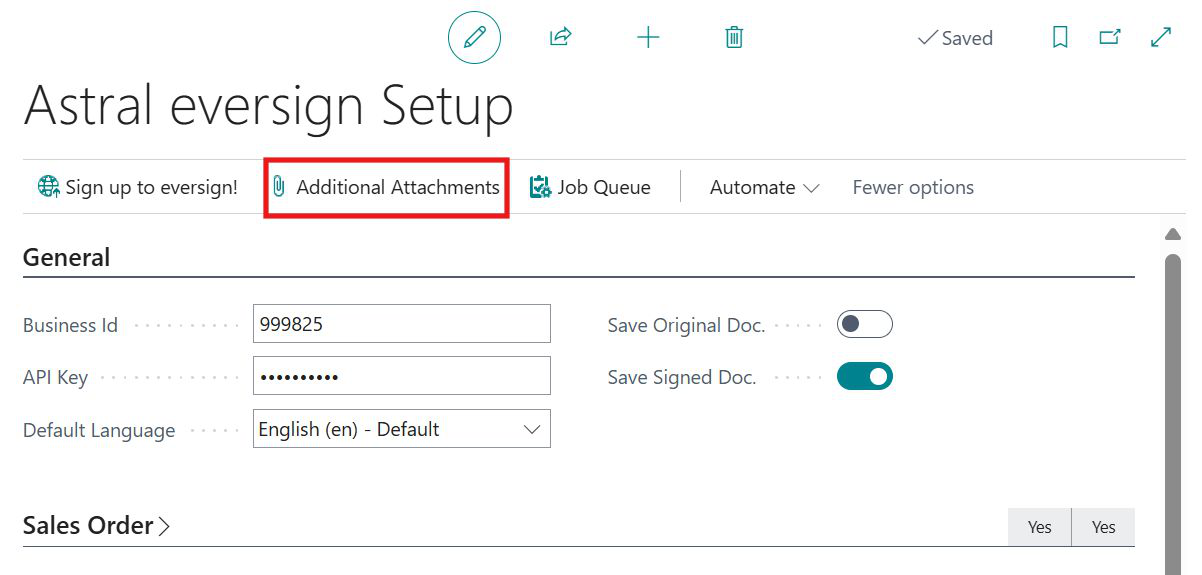The width and height of the screenshot is (1202, 575).
Task: Click the Astral eversign Setup page title
Action: pos(268,105)
